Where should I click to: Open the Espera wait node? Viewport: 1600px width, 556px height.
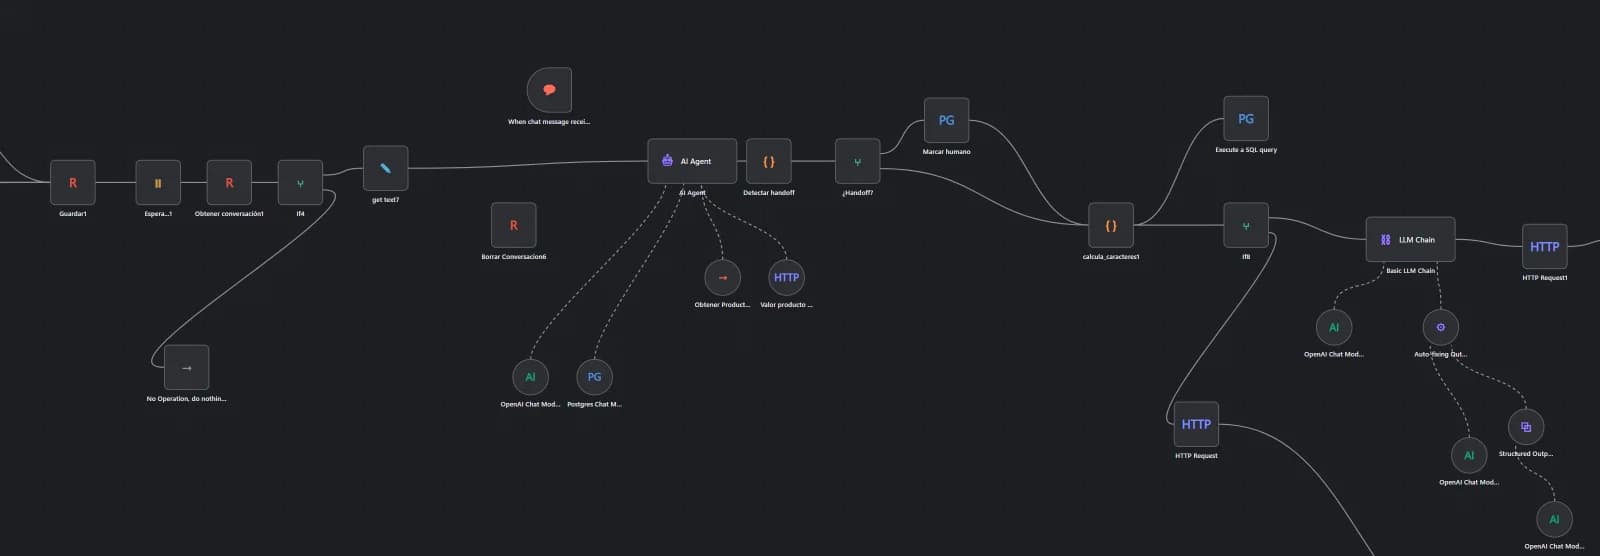click(158, 183)
